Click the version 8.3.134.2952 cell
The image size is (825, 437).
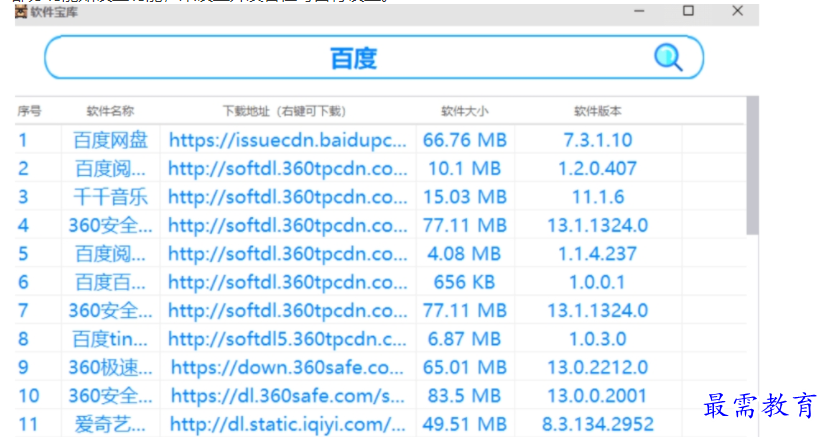598,424
